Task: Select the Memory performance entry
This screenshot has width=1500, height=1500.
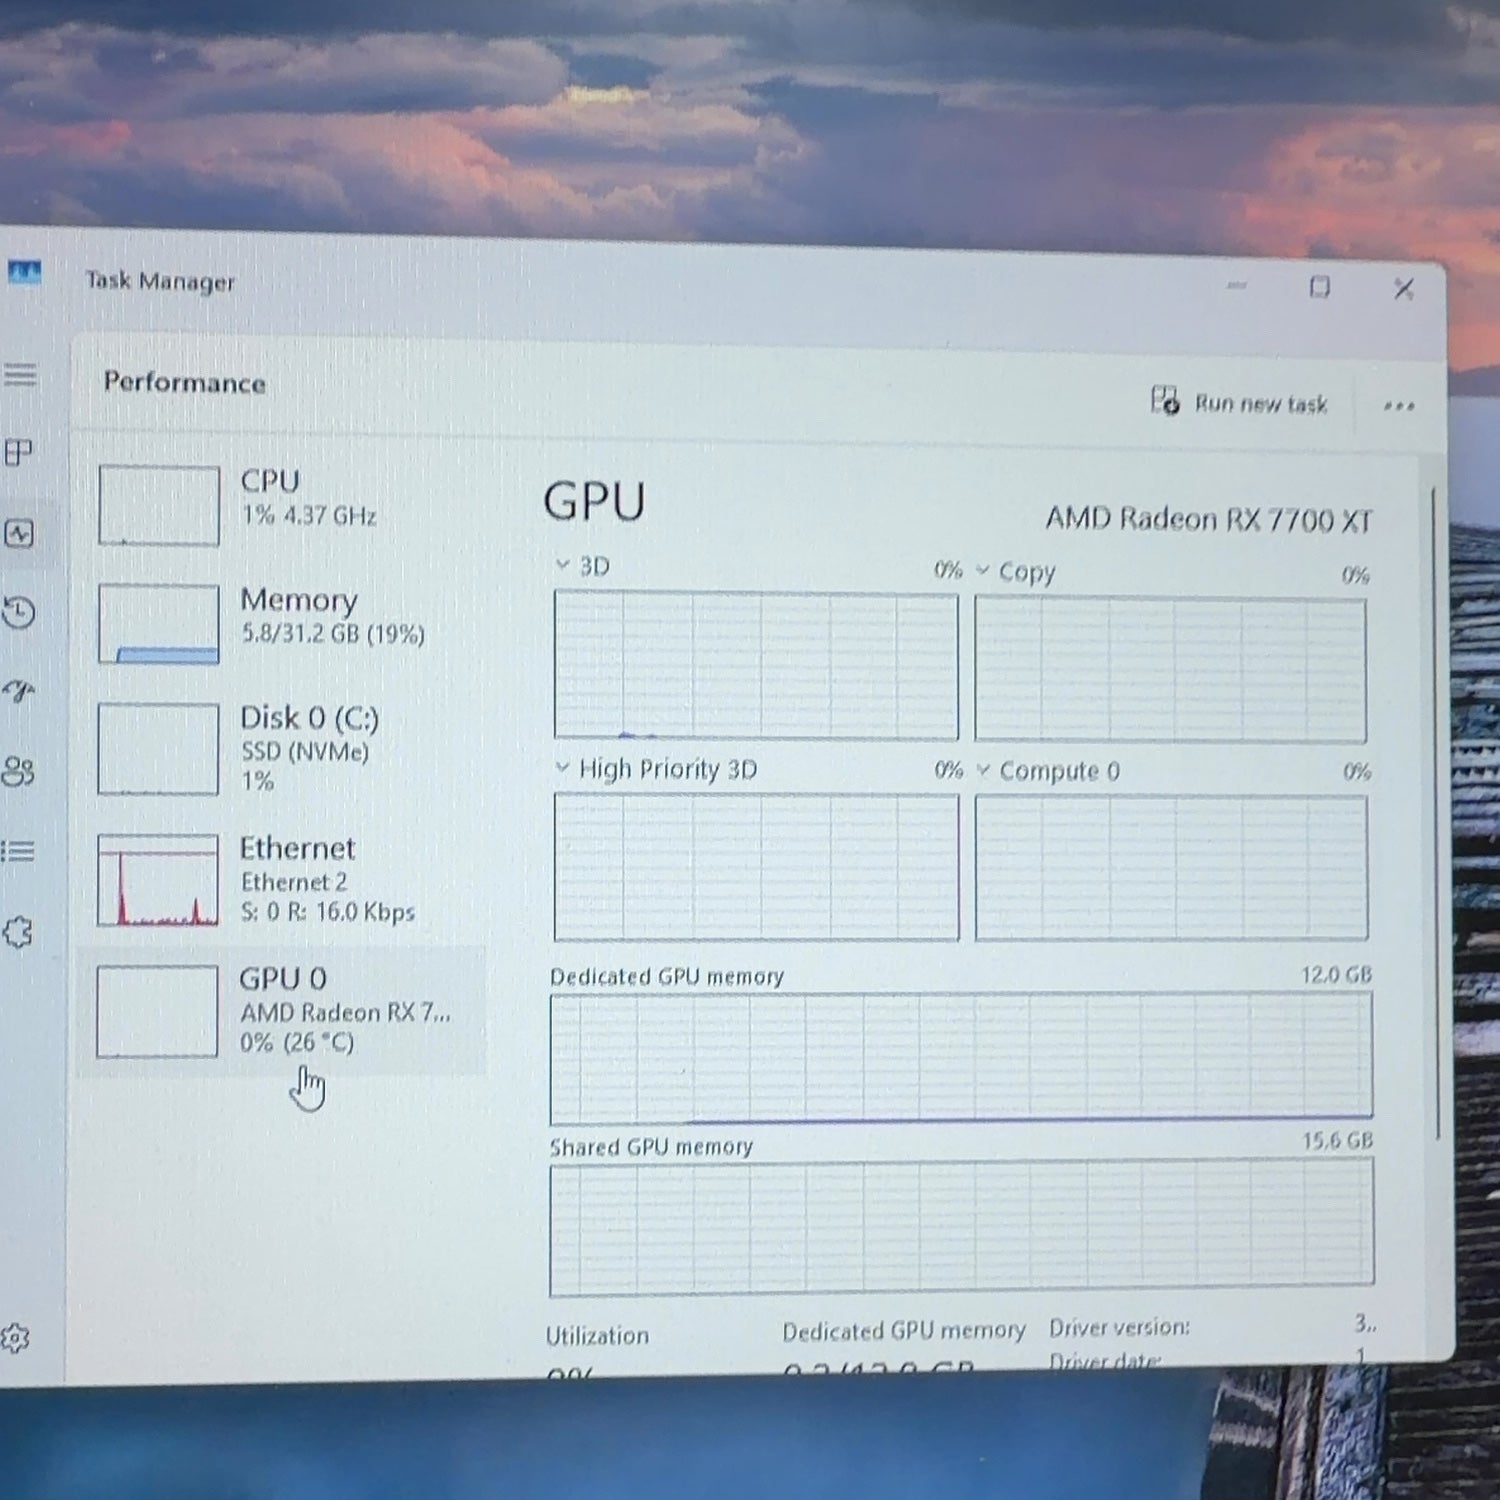Action: coord(282,623)
